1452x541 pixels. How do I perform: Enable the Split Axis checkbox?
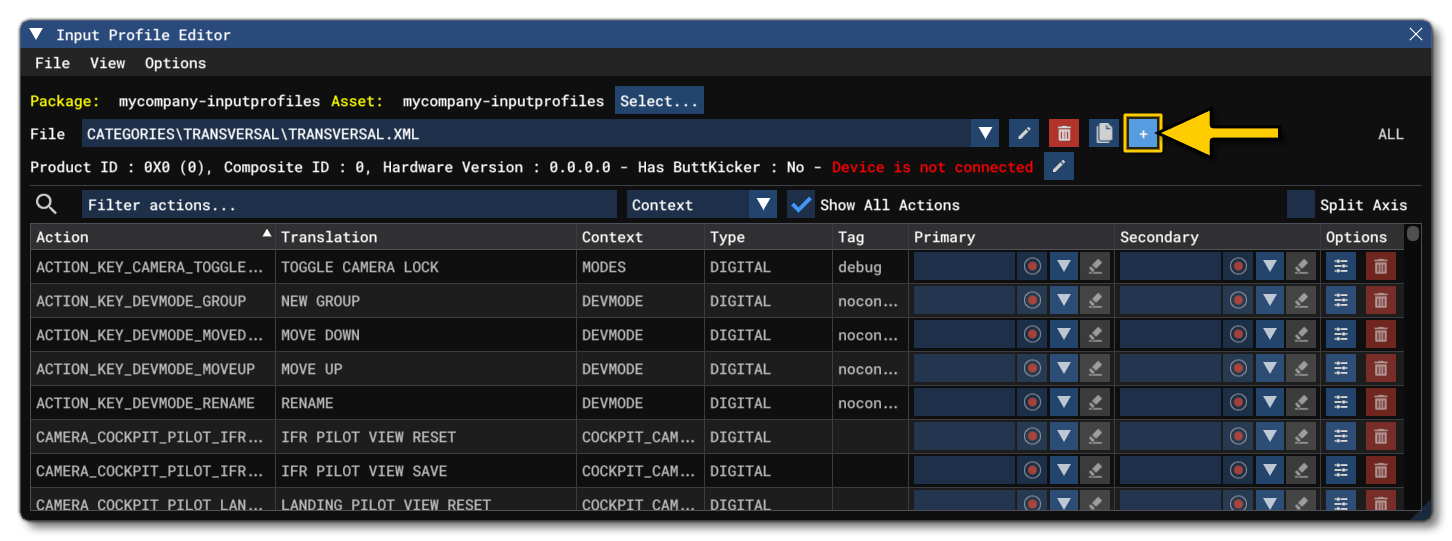(1301, 205)
